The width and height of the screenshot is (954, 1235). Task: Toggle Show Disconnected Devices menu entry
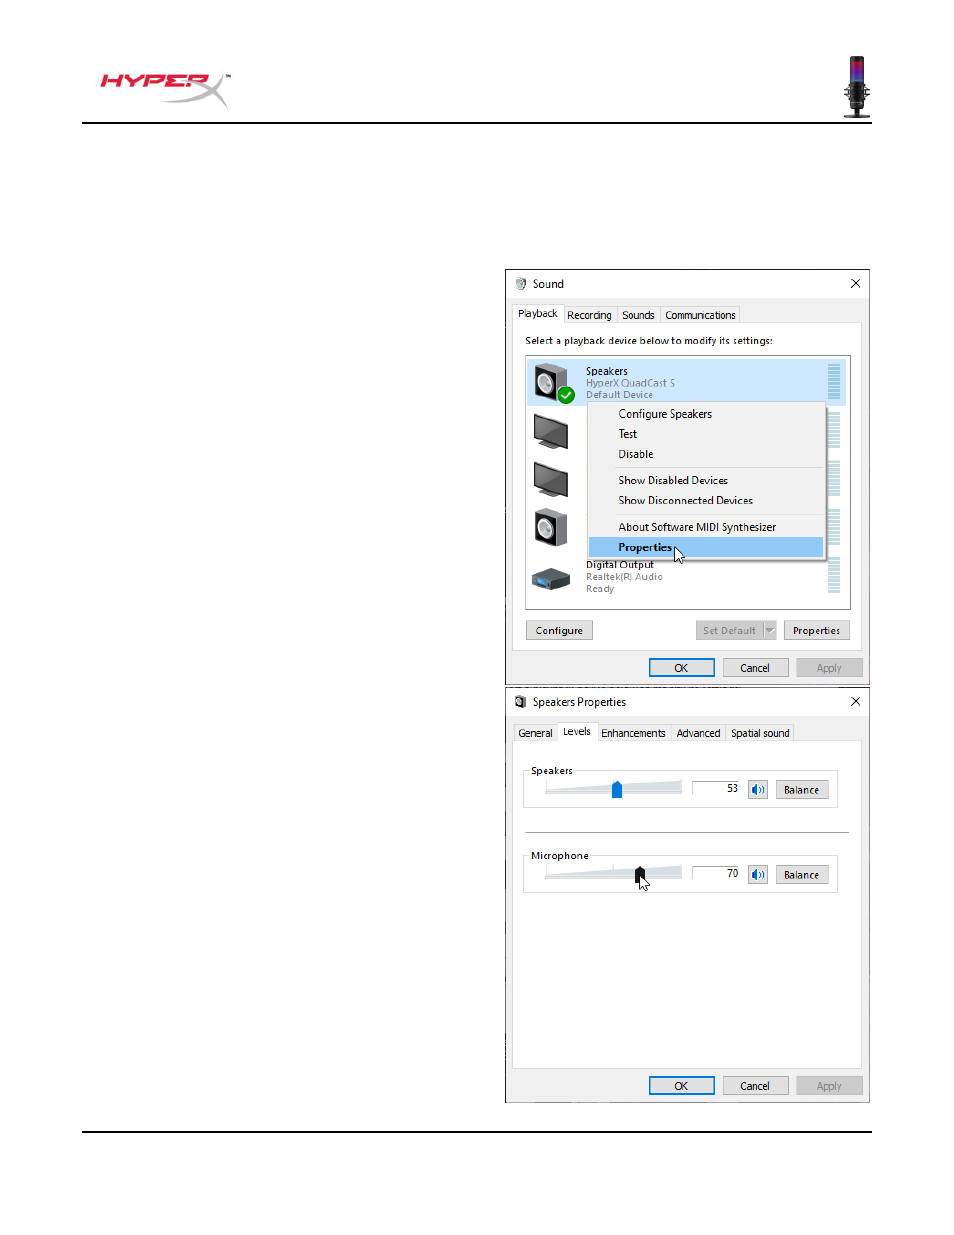point(705,501)
